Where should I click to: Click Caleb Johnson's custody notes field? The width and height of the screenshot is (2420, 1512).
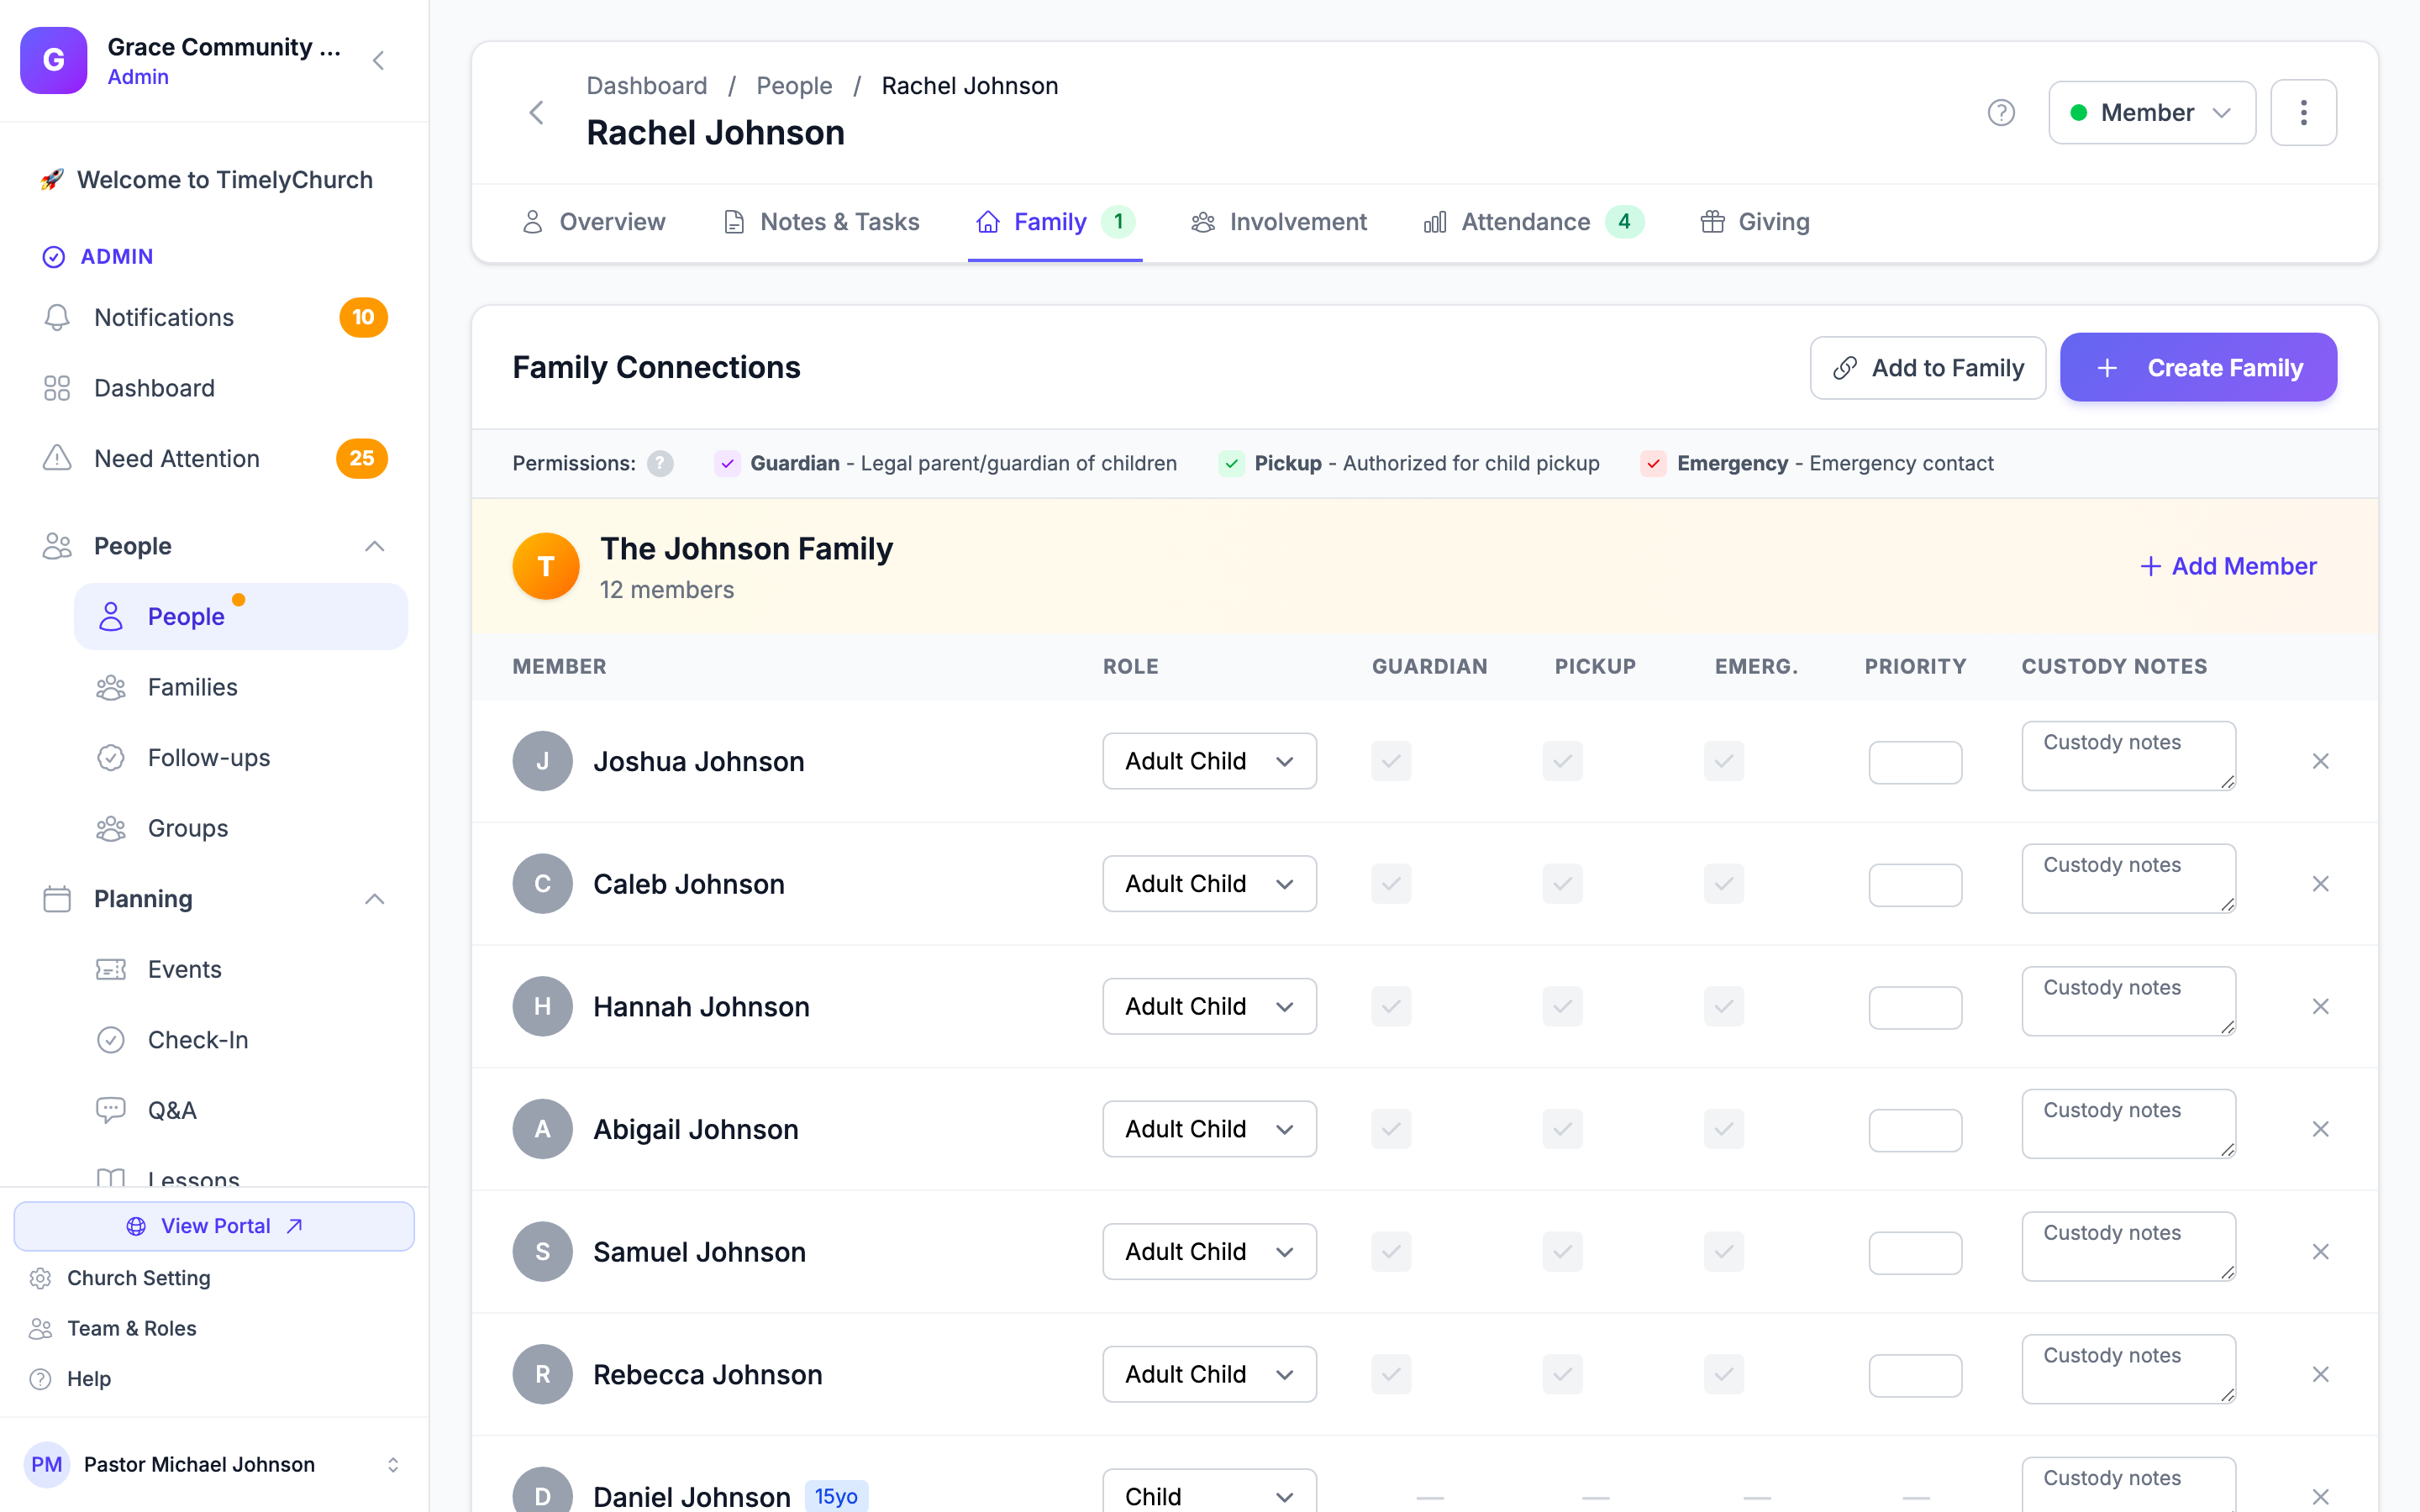click(x=2128, y=879)
